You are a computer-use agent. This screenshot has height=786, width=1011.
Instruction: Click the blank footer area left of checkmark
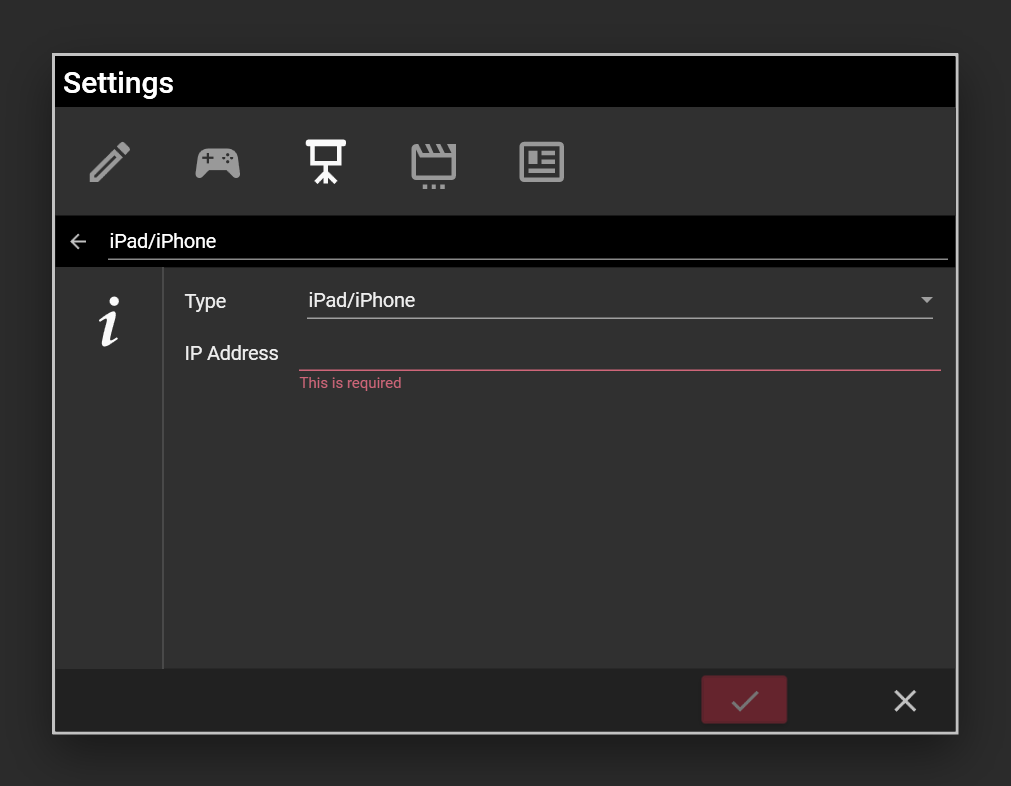pos(380,700)
